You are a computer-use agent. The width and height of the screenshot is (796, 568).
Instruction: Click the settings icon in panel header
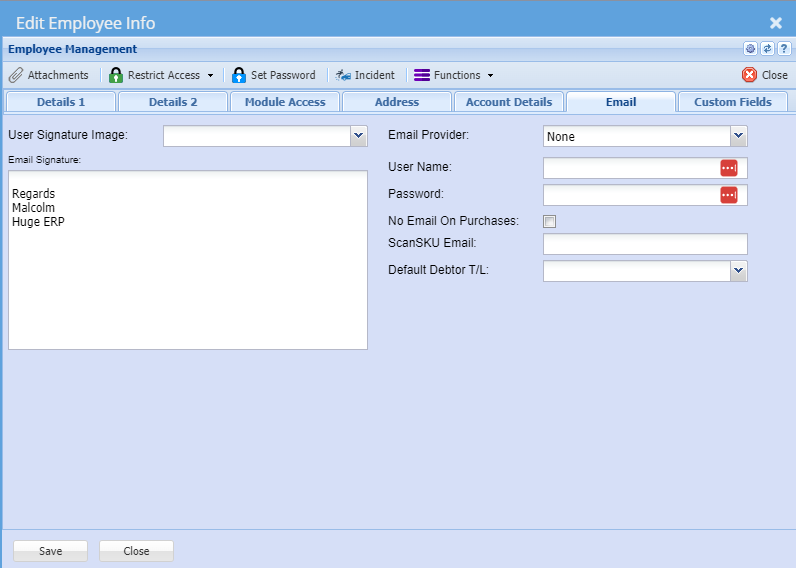pyautogui.click(x=750, y=48)
